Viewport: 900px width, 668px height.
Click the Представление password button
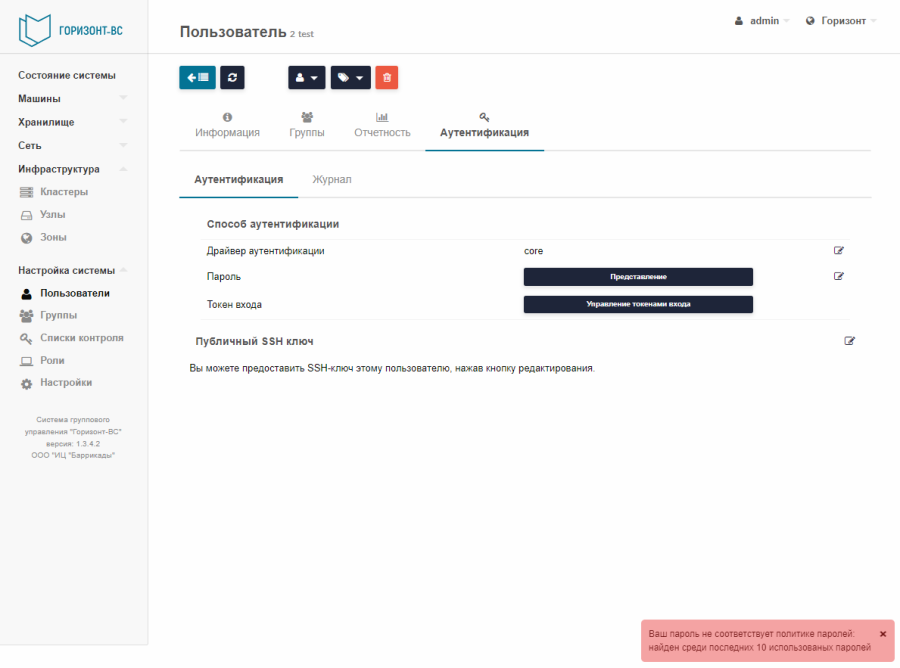pos(638,277)
